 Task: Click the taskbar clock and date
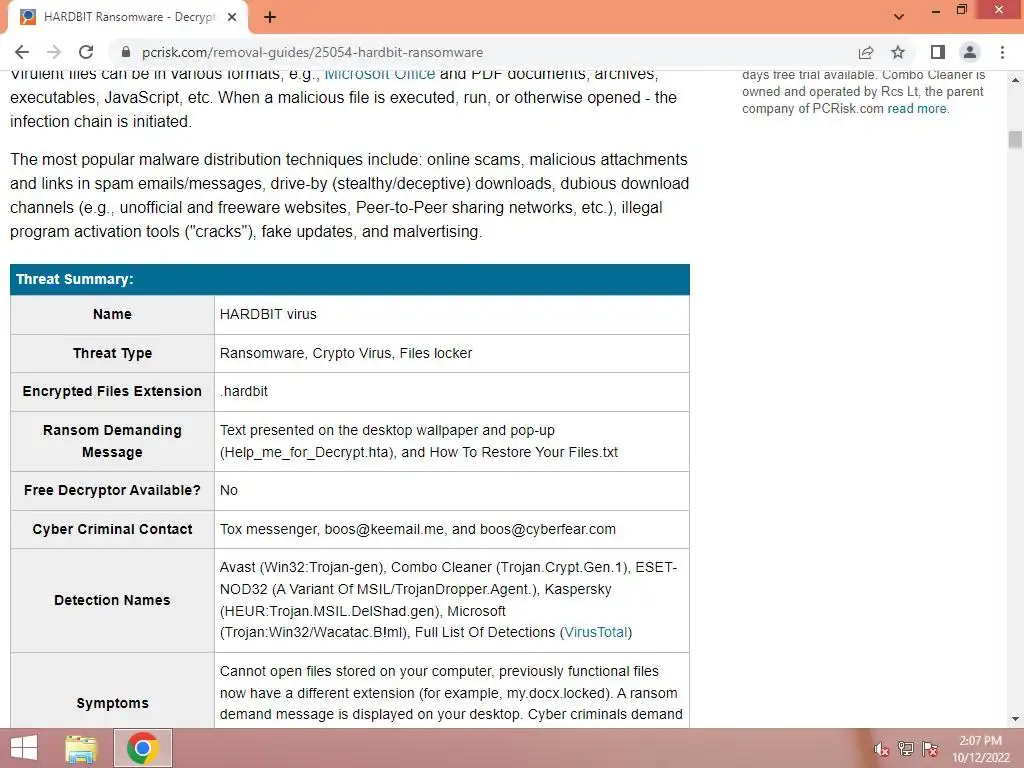pos(981,749)
